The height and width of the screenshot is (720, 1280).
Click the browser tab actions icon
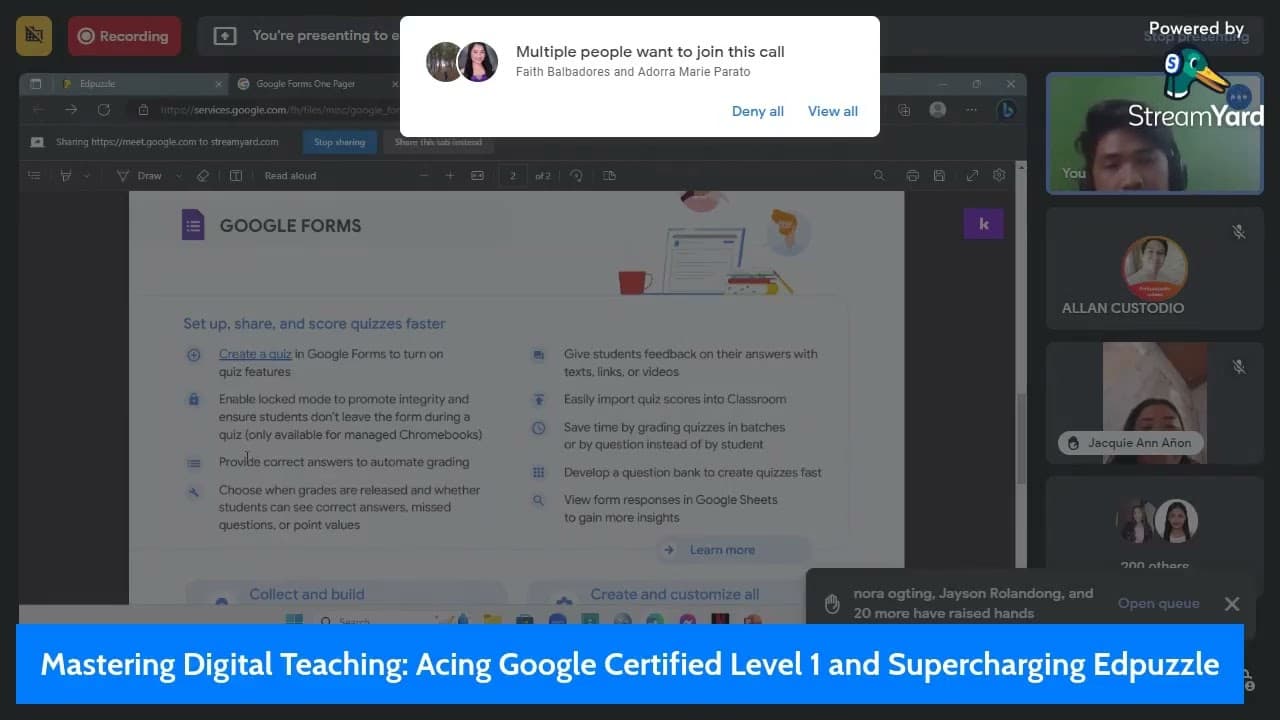pos(36,84)
